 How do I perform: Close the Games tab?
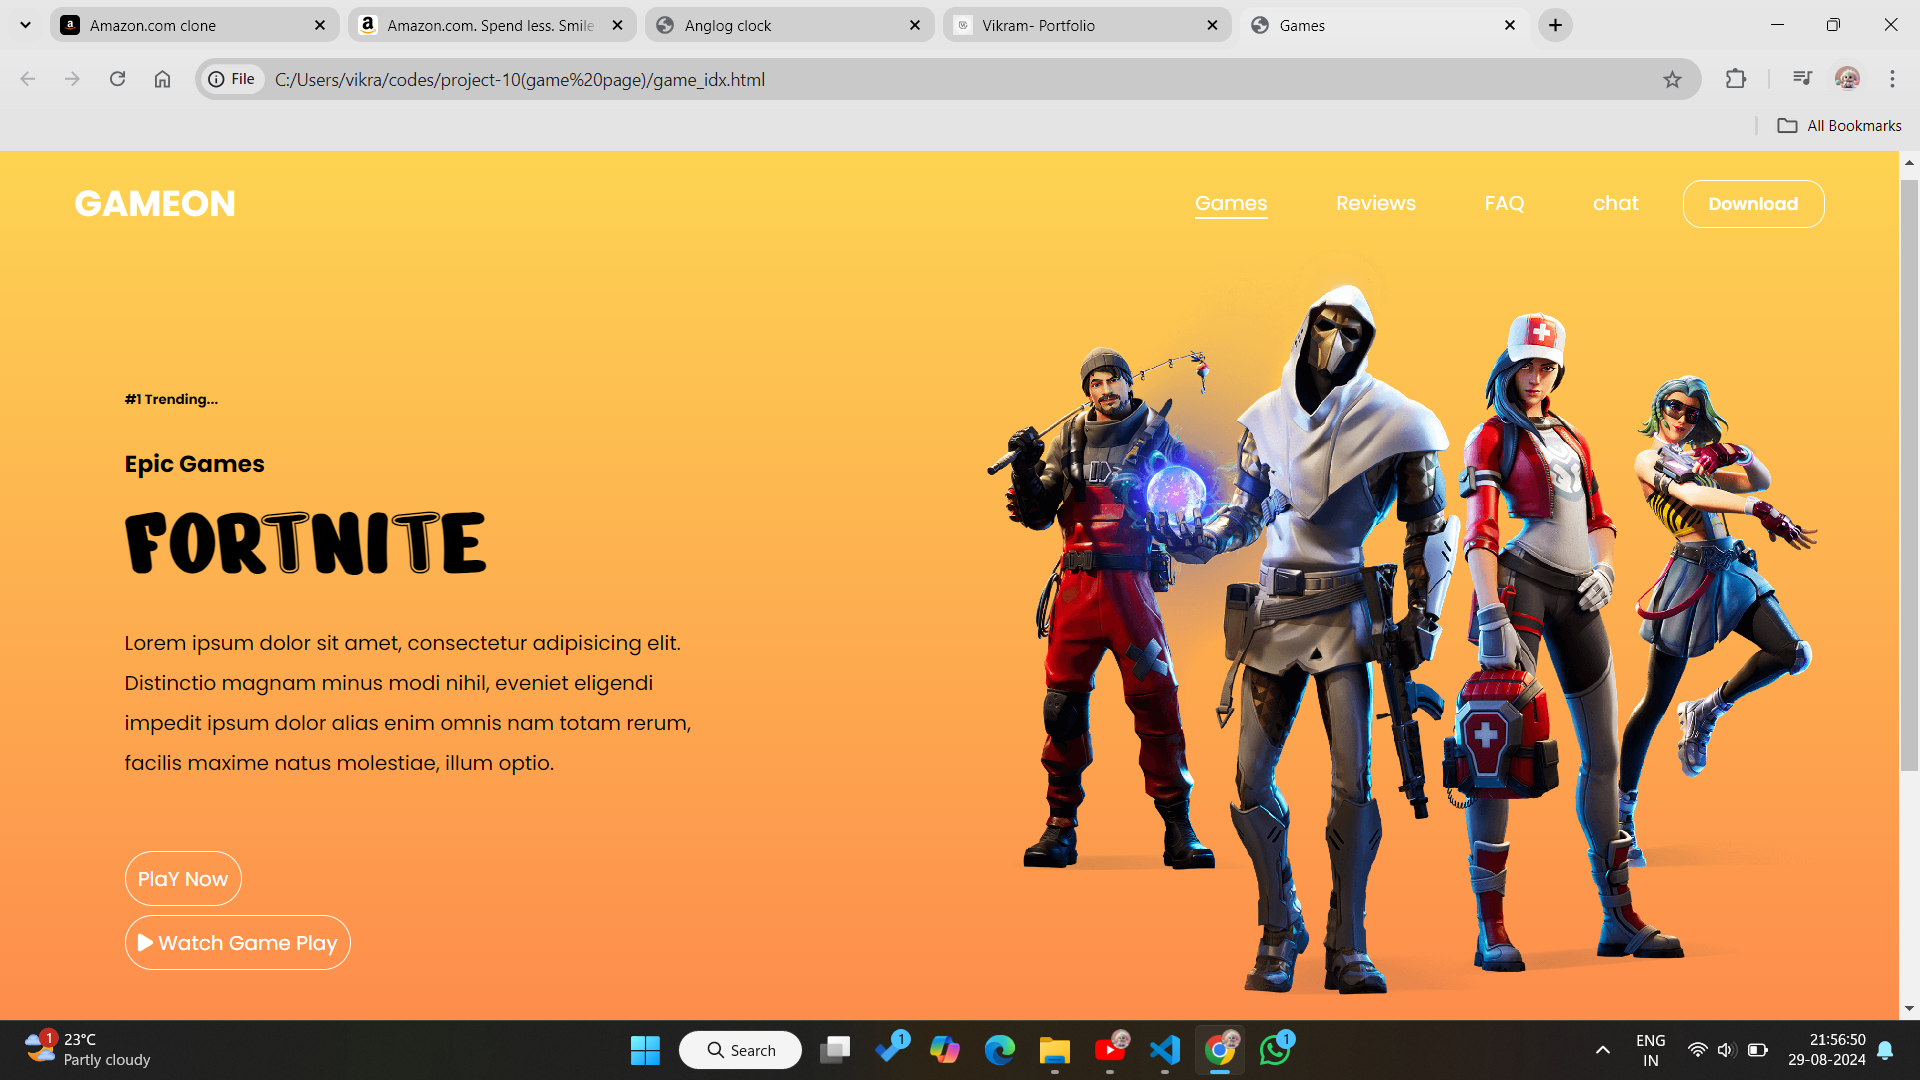click(x=1510, y=25)
